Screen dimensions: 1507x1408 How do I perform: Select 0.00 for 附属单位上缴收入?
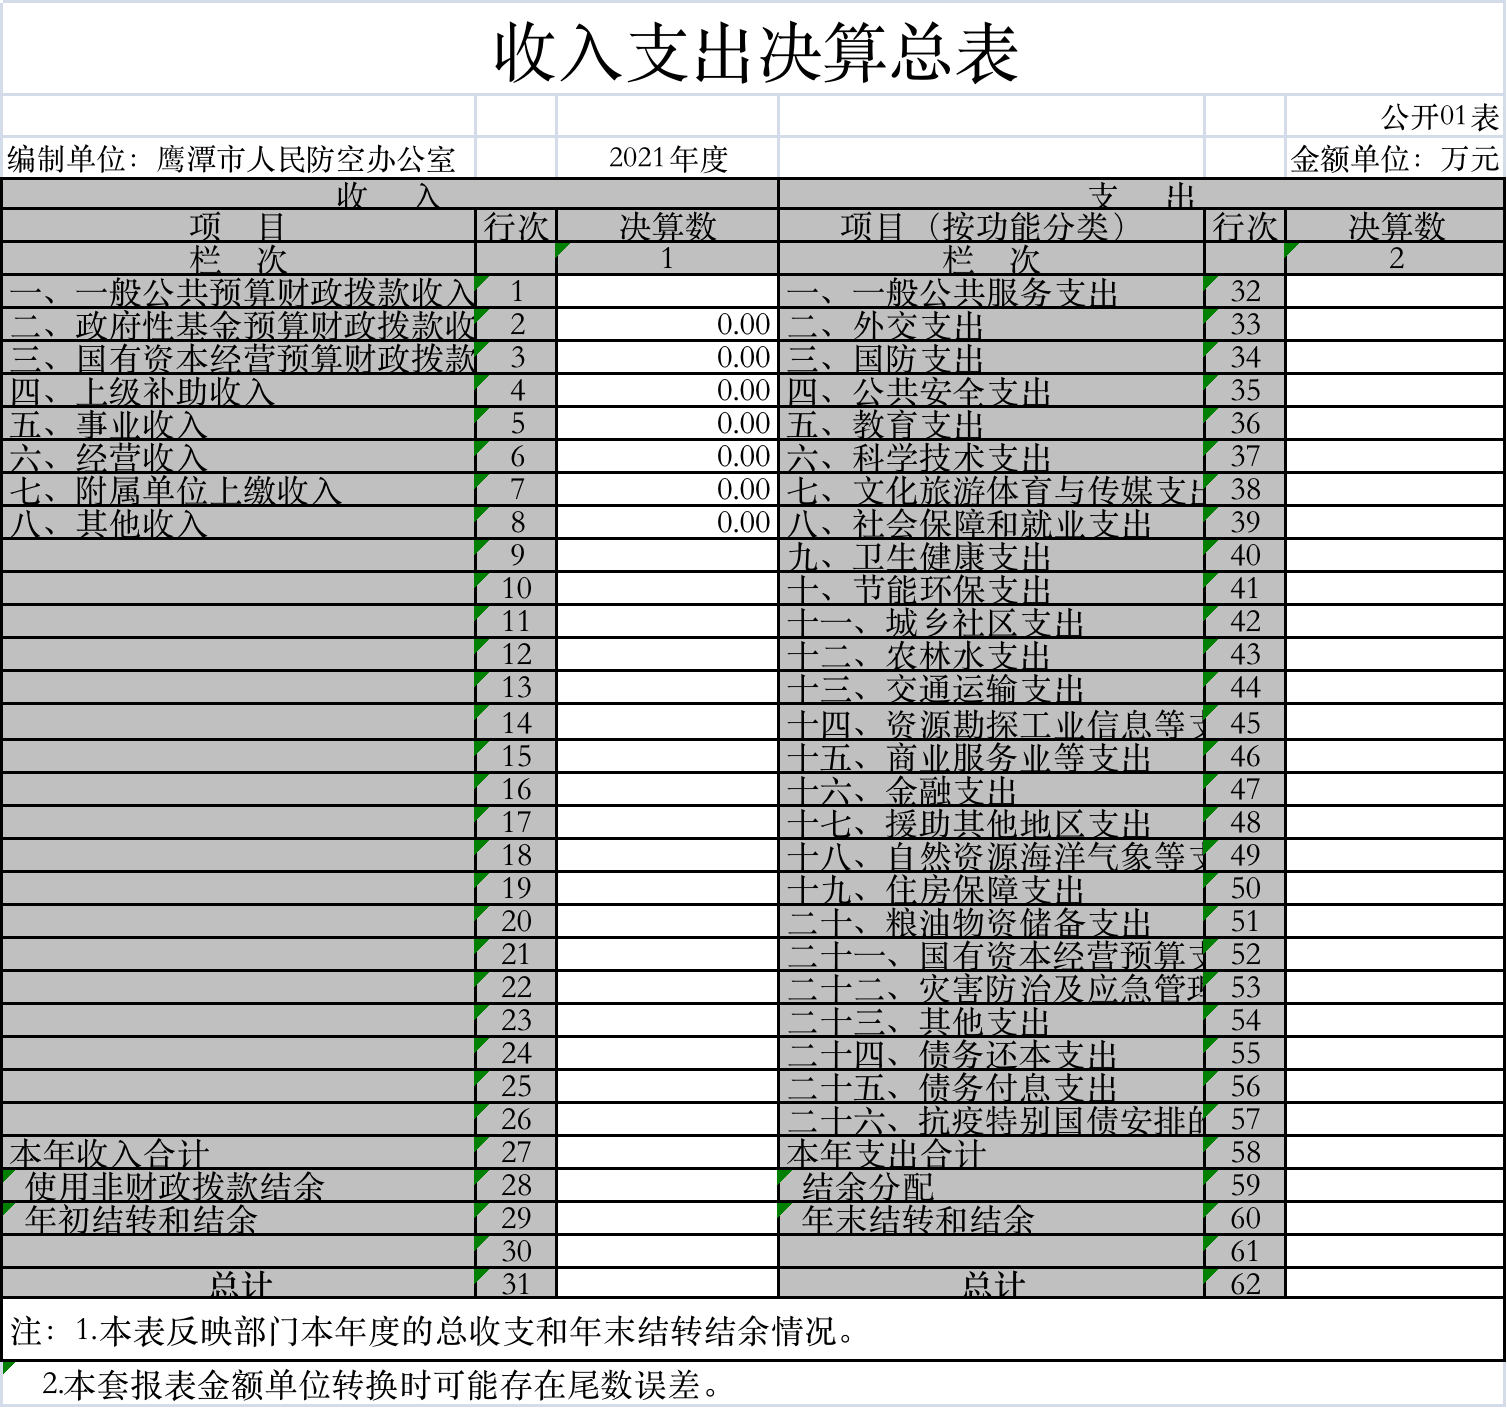click(x=667, y=490)
